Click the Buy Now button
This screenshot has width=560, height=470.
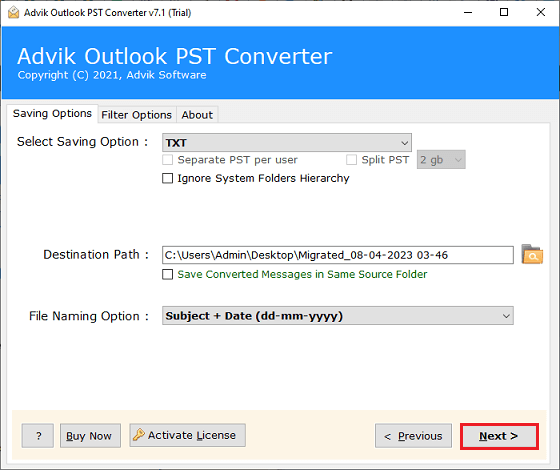coord(90,436)
